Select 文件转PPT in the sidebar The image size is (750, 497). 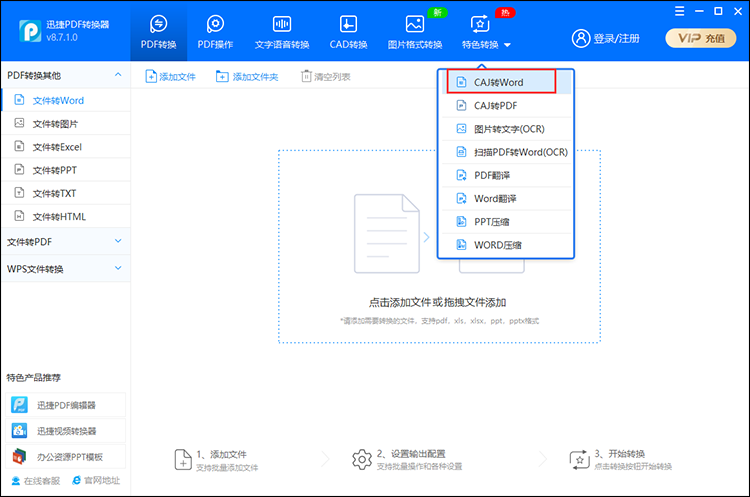[x=66, y=170]
